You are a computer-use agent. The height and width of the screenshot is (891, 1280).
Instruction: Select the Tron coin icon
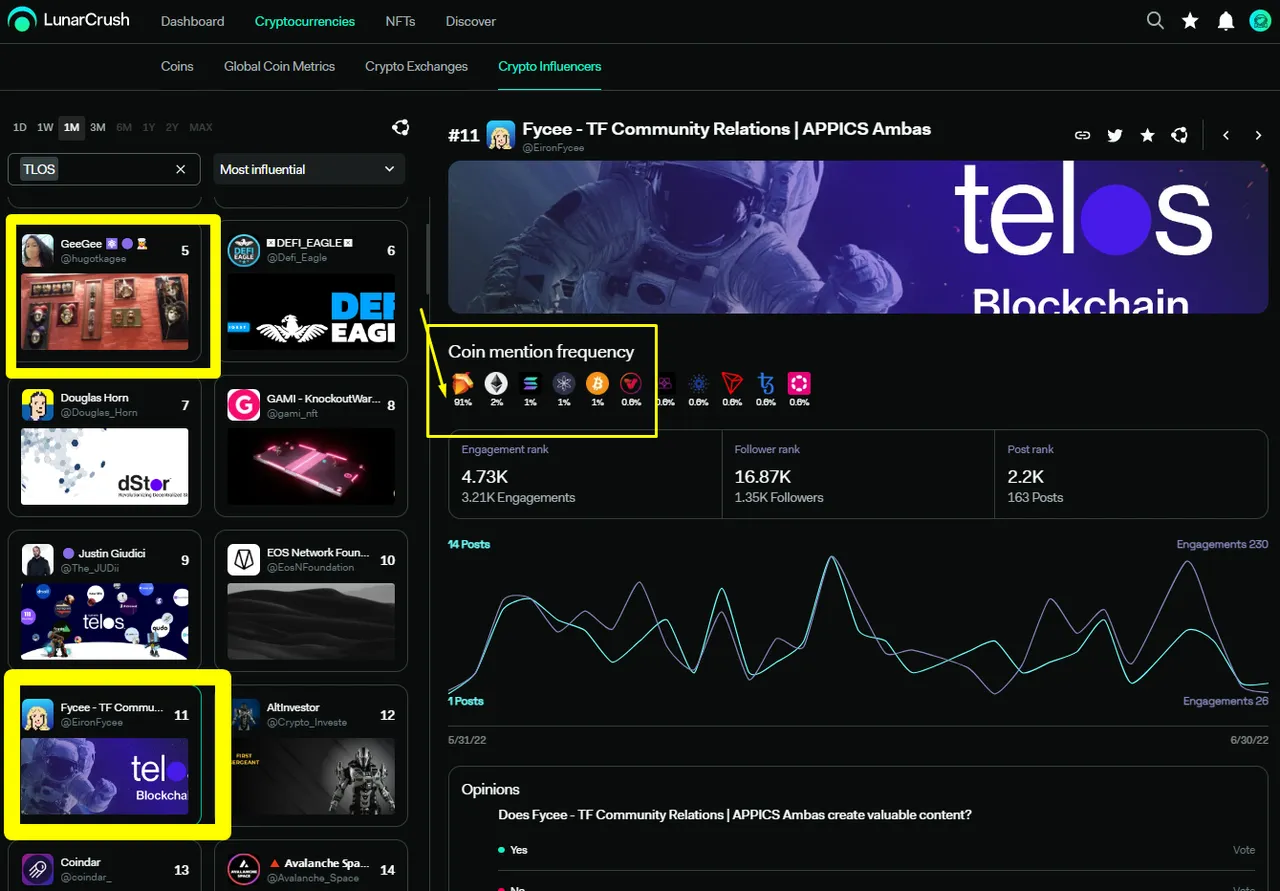click(732, 383)
